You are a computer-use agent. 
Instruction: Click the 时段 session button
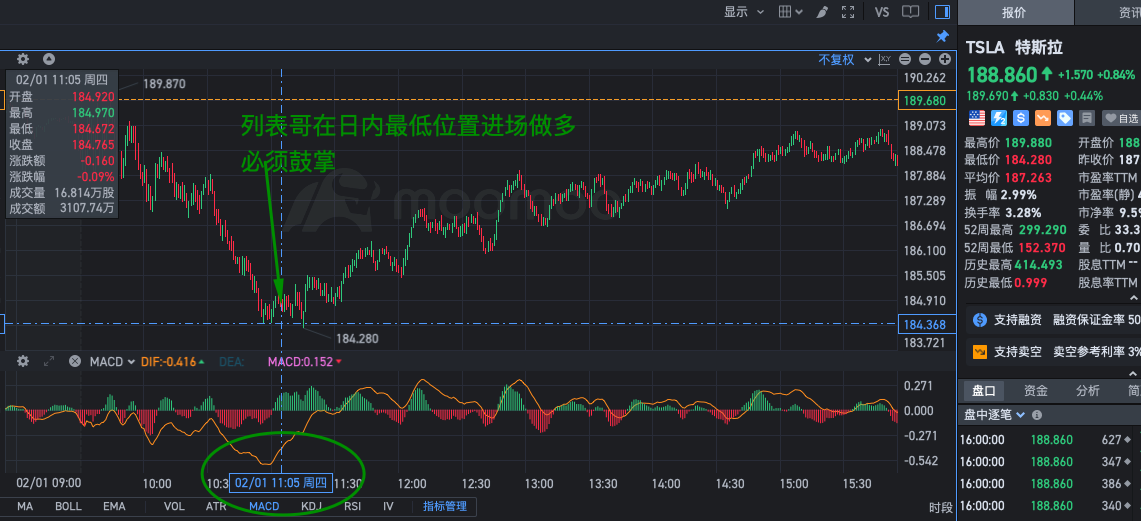tap(940, 508)
